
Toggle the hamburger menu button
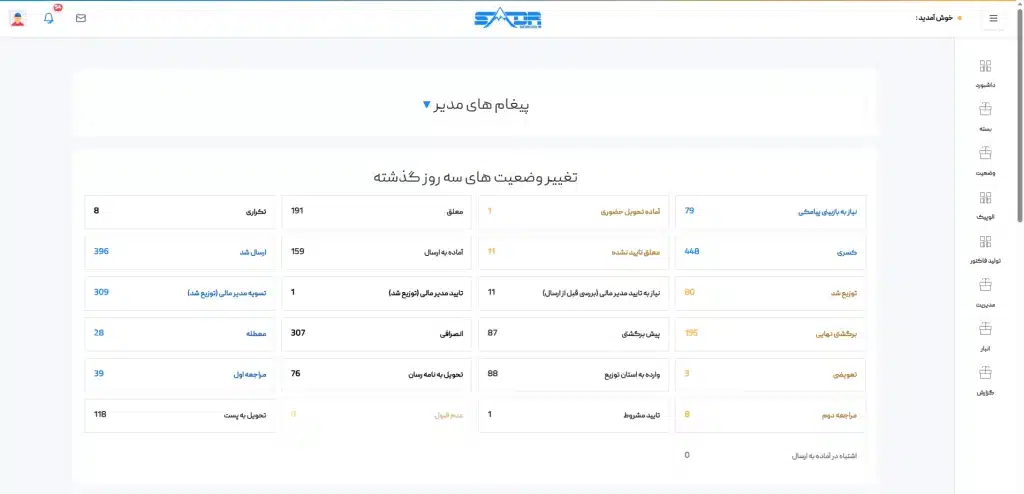pyautogui.click(x=993, y=18)
